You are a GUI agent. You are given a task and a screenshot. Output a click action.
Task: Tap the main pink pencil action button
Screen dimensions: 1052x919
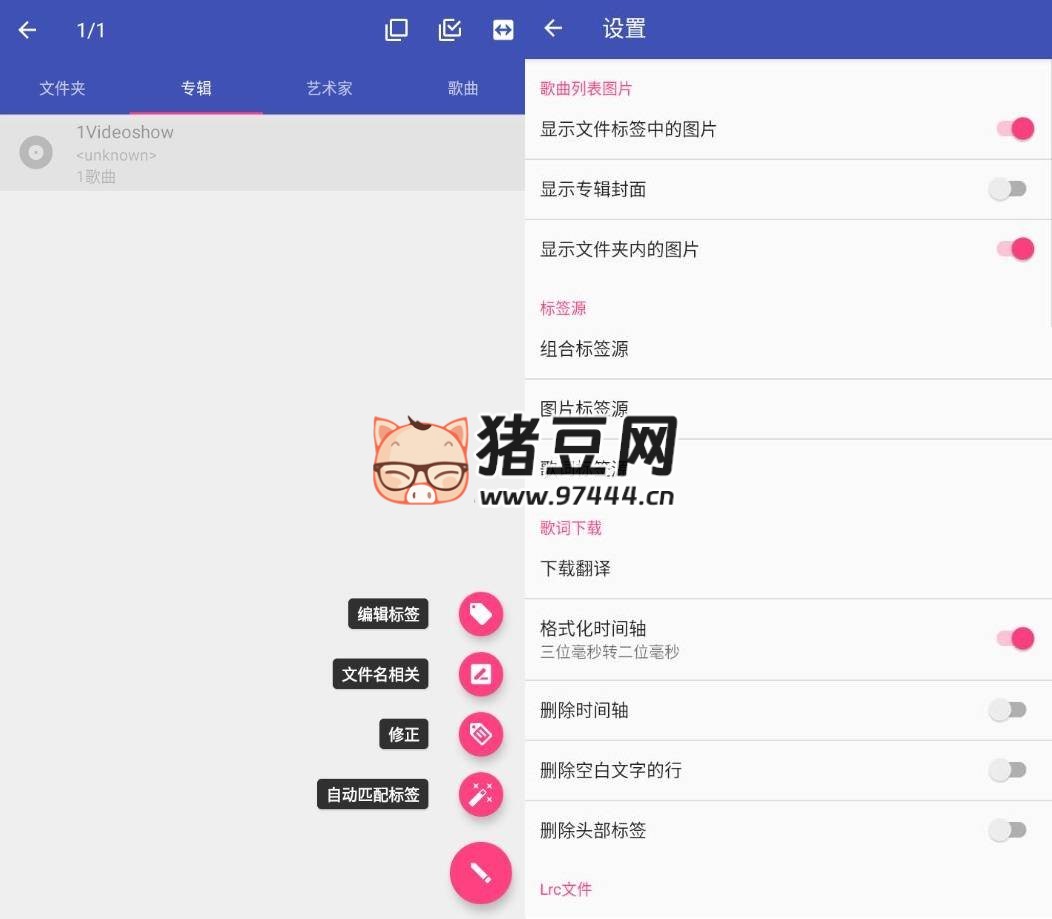(x=481, y=872)
